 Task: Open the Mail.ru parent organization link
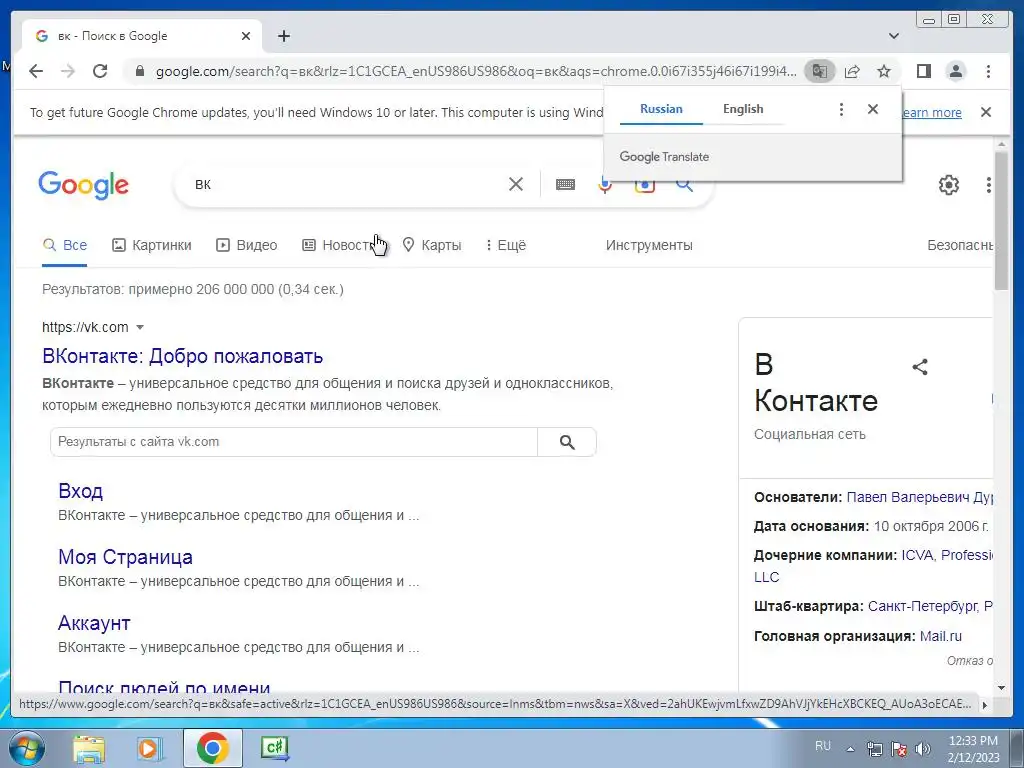tap(940, 636)
